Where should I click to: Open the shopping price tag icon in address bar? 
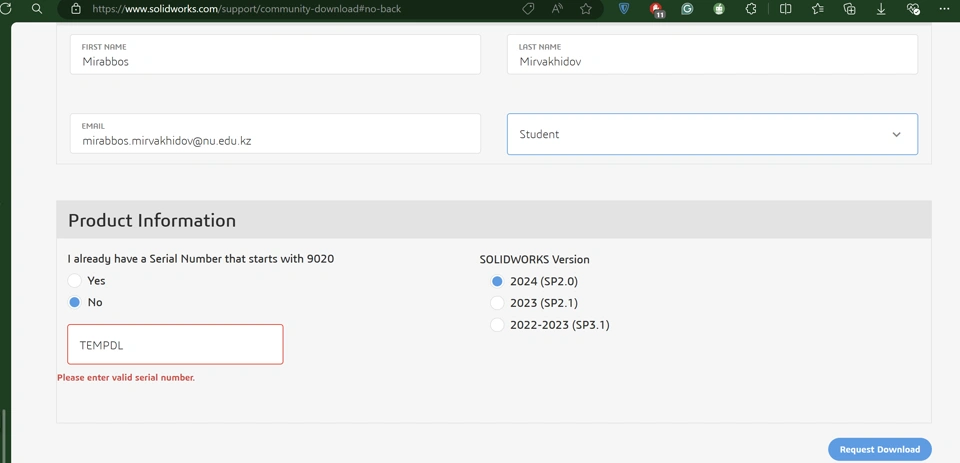point(528,9)
